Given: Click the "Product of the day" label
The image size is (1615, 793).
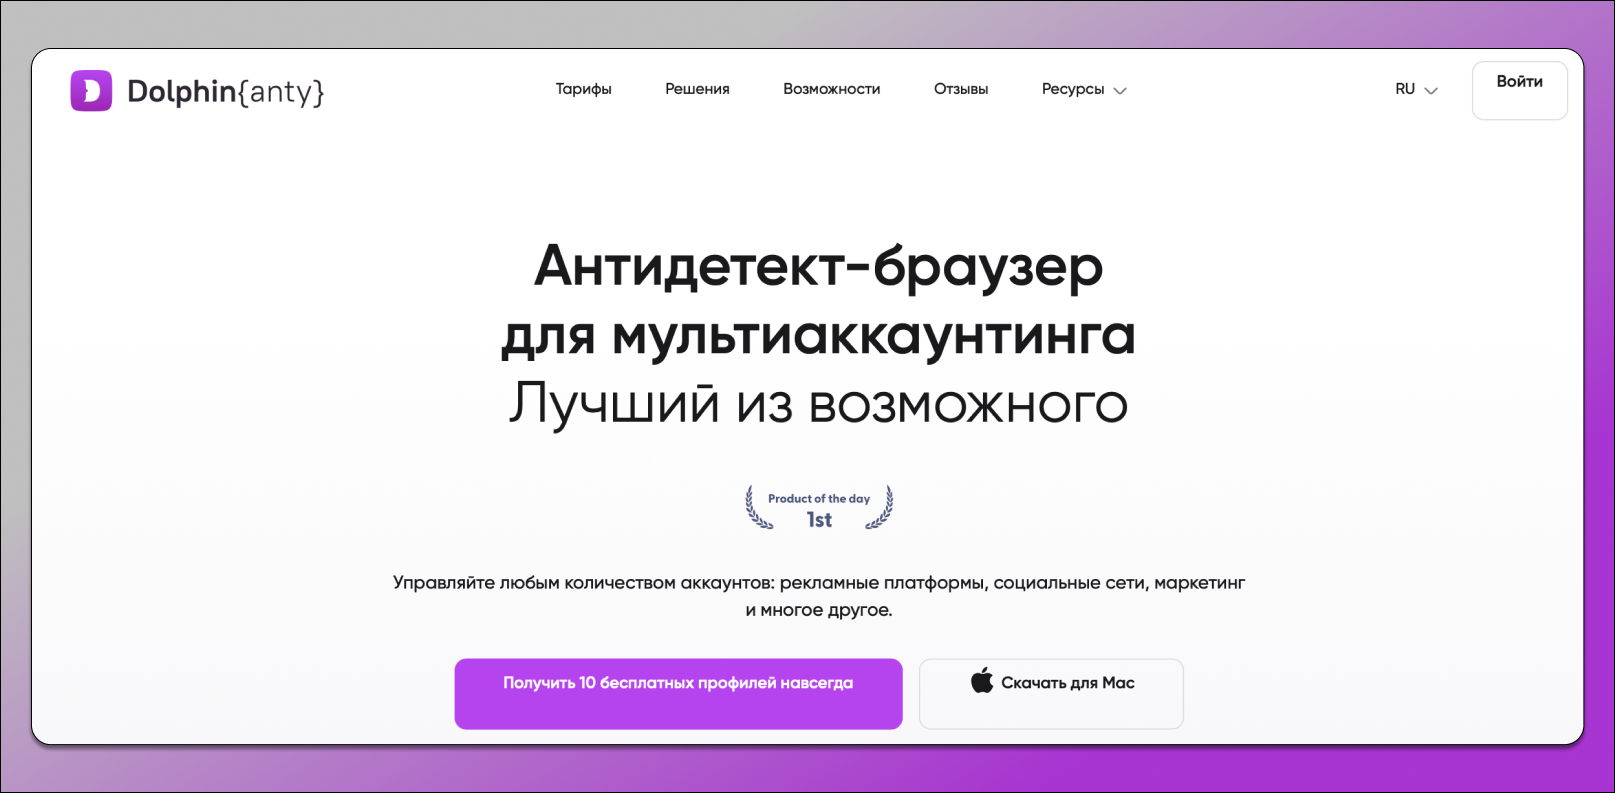Looking at the screenshot, I should pos(819,498).
